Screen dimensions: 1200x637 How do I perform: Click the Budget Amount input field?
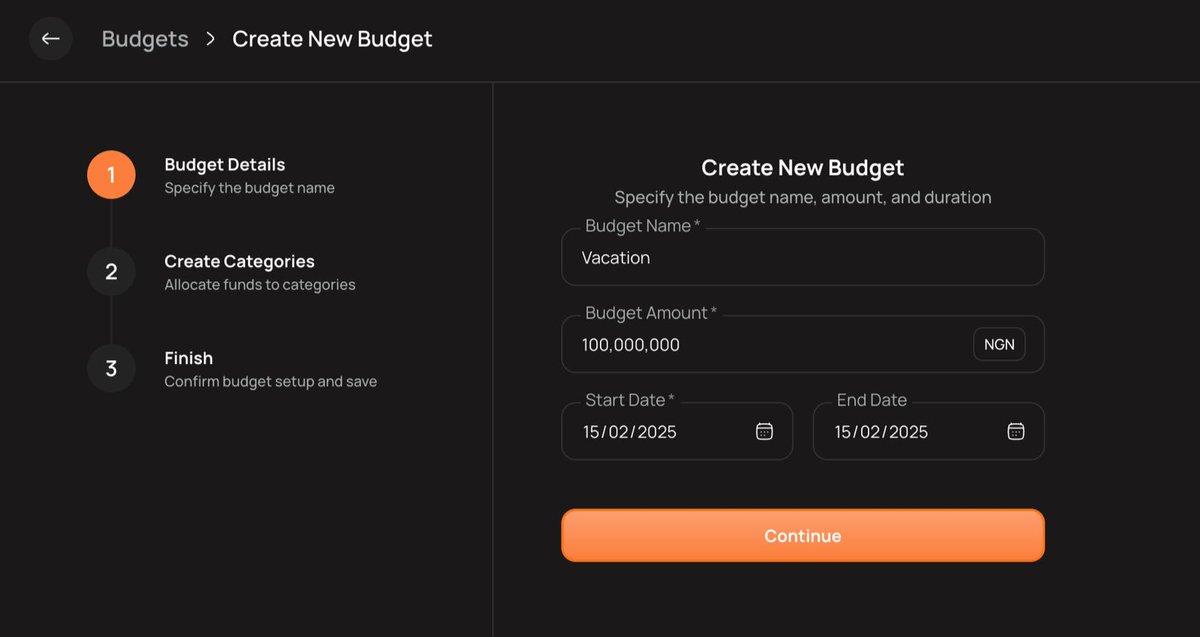[803, 344]
